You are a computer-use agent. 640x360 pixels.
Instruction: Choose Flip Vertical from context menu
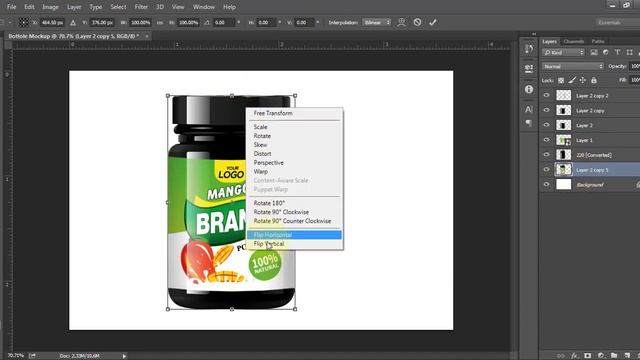tap(294, 244)
